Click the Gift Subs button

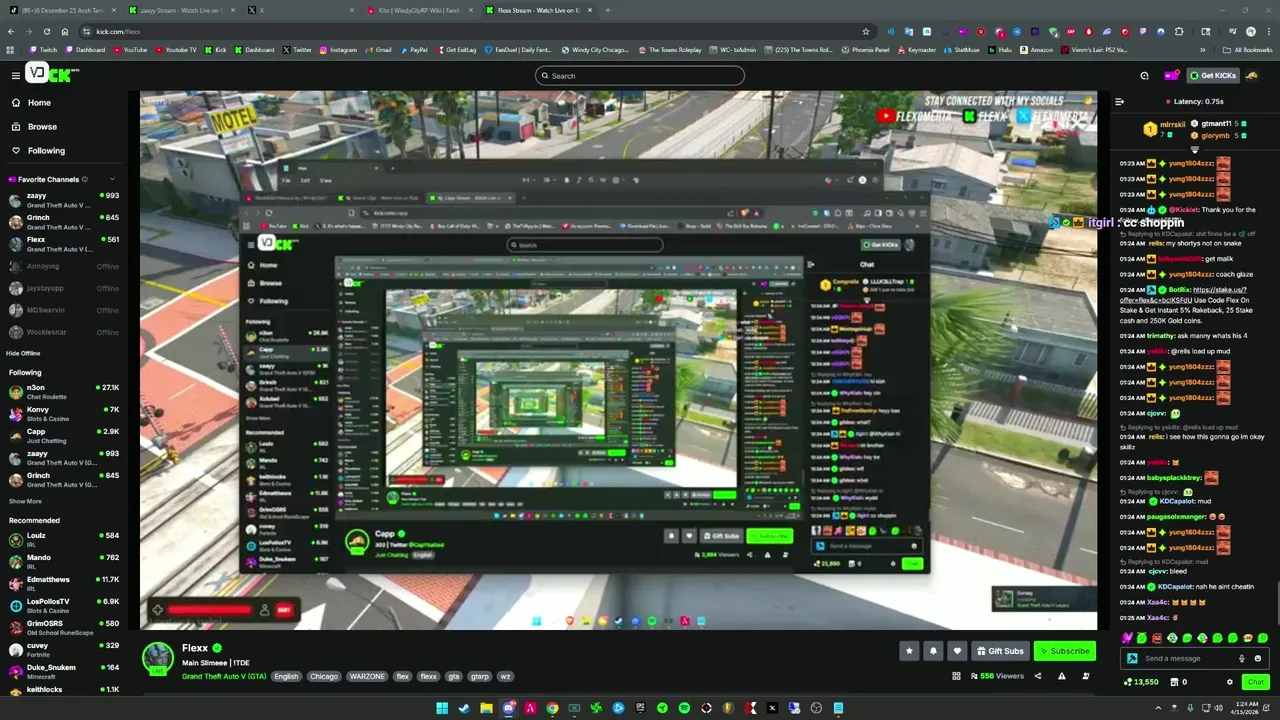[1000, 651]
